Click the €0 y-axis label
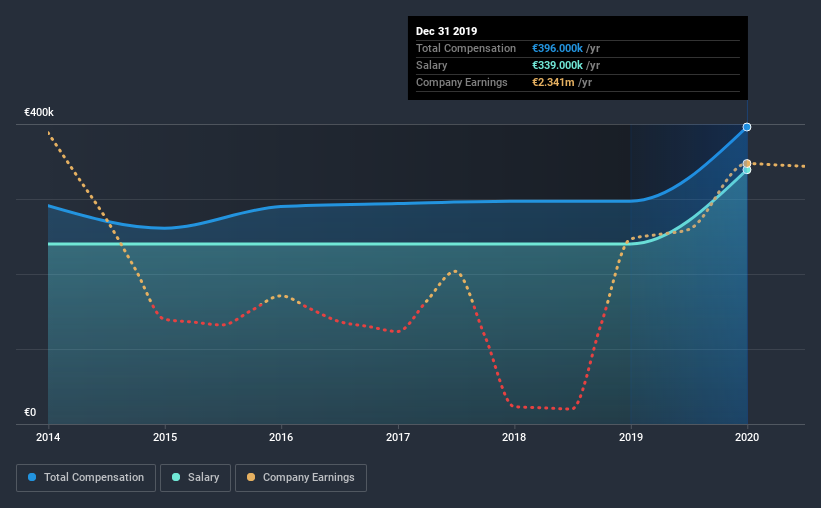 click(30, 413)
